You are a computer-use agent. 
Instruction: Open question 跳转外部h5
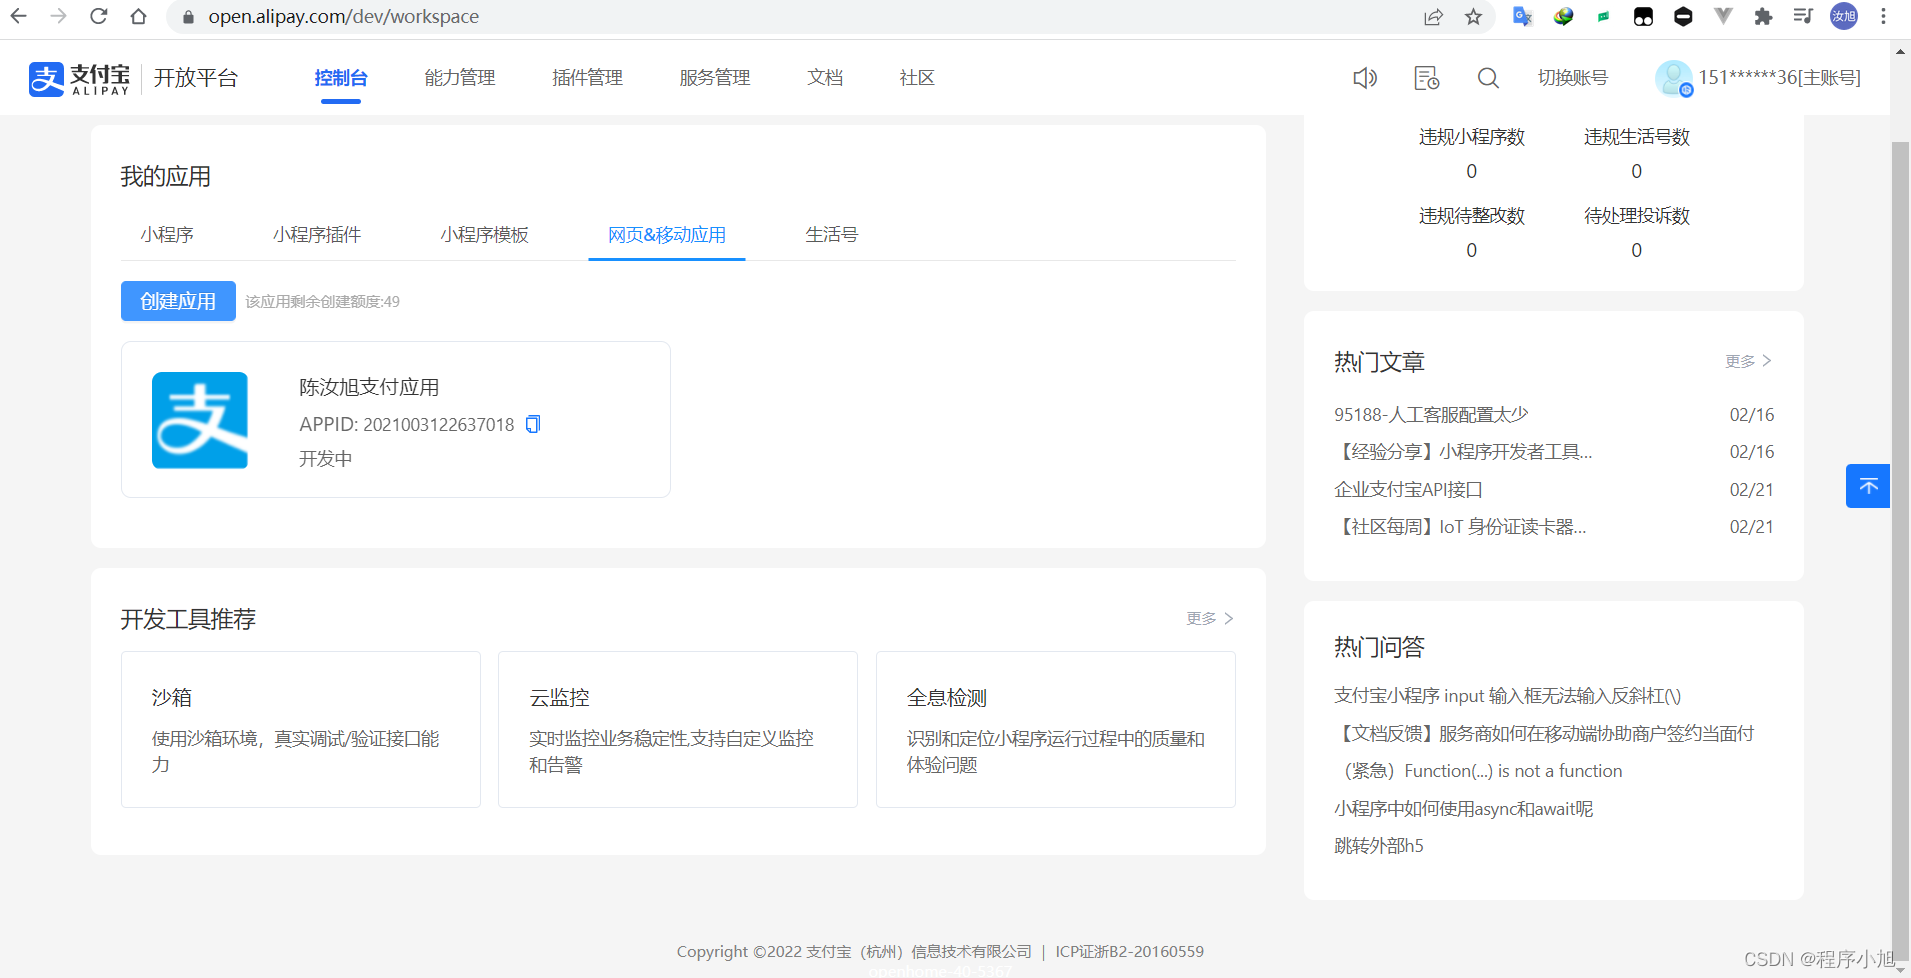pos(1378,846)
